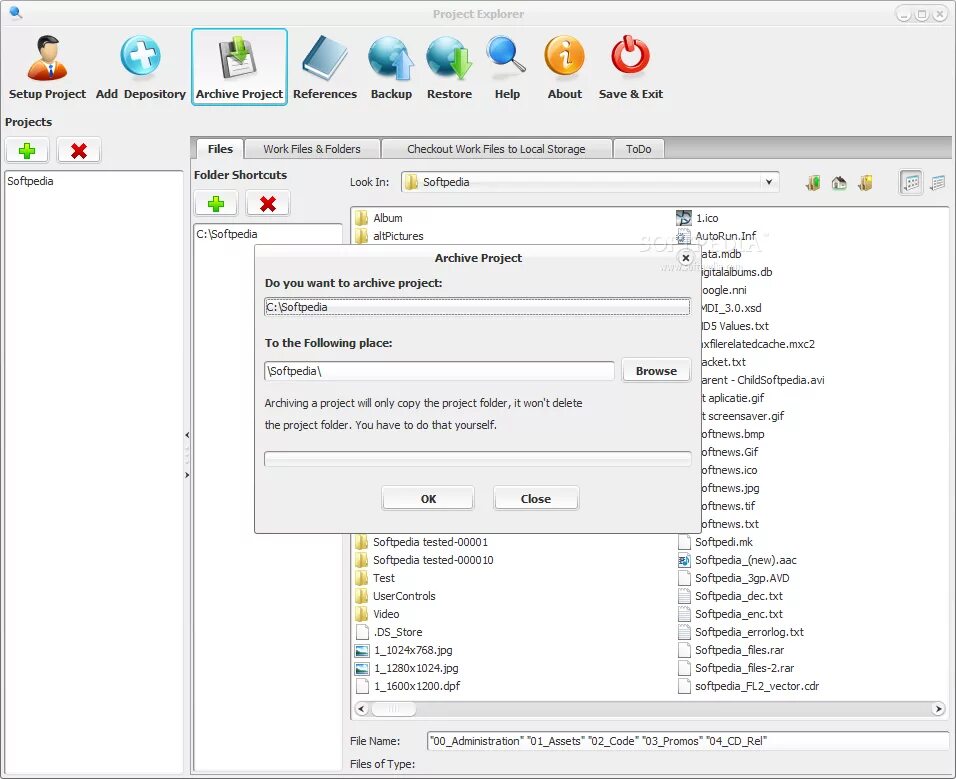Select the Archive Project toolbar button
The width and height of the screenshot is (956, 779).
(239, 67)
